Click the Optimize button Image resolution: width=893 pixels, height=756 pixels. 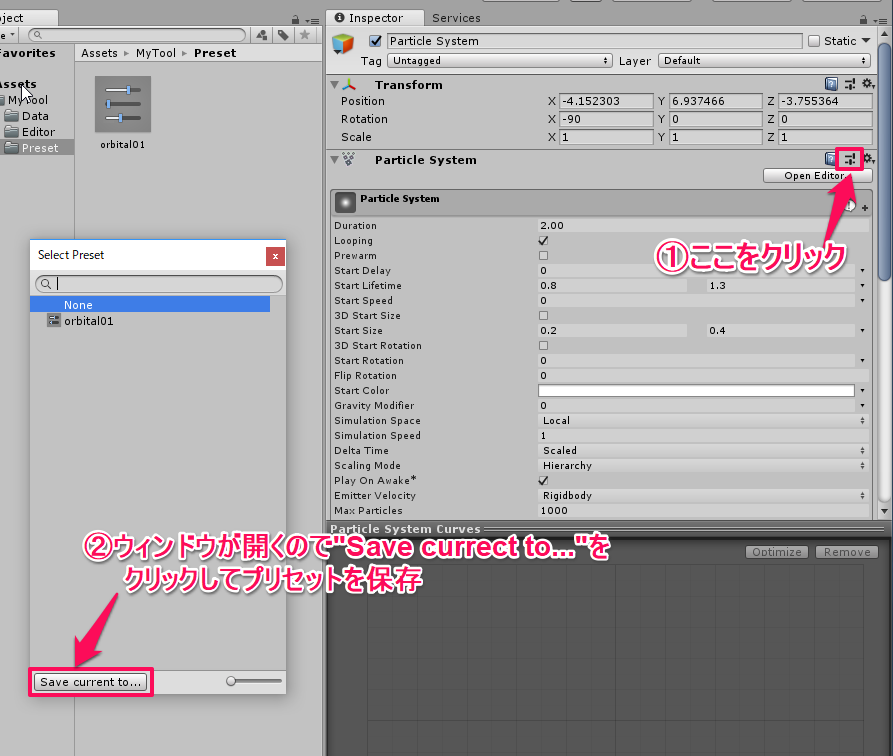(x=776, y=552)
